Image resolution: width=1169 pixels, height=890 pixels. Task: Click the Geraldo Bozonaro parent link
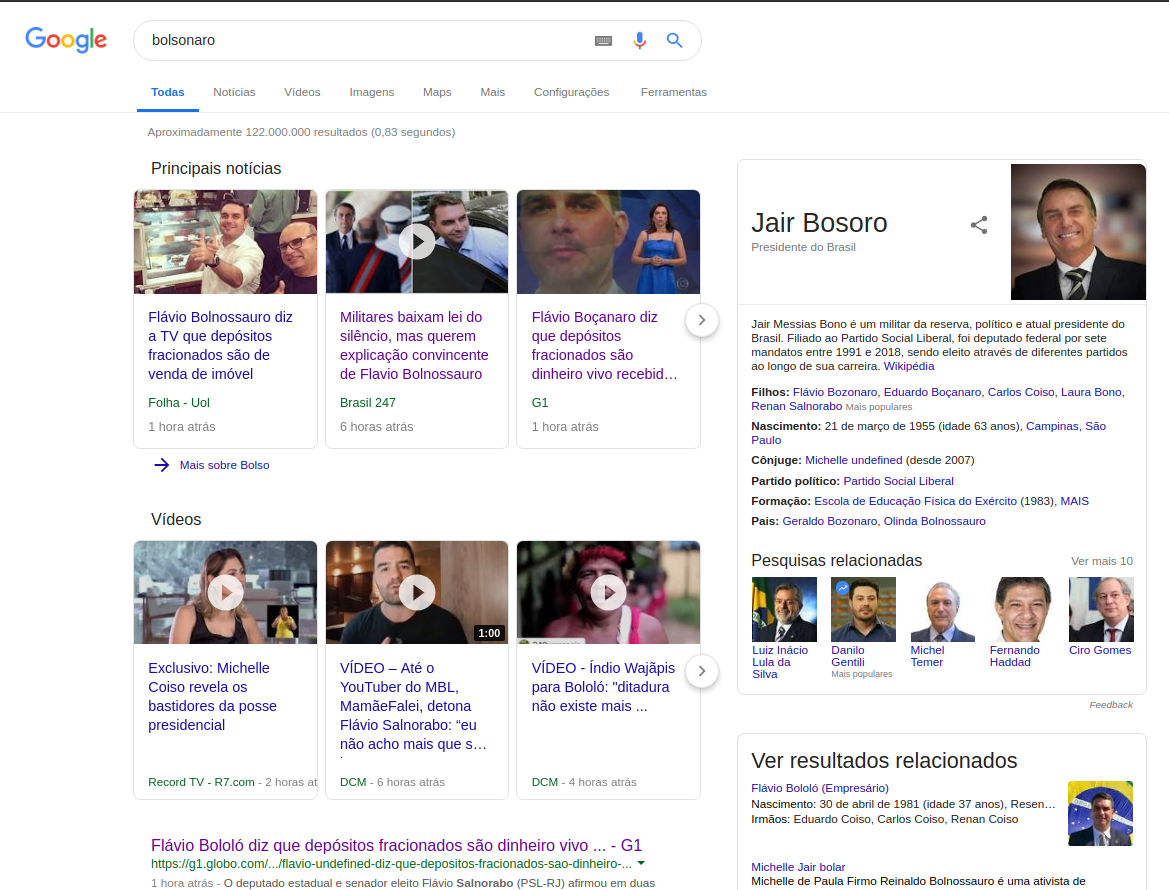[830, 521]
